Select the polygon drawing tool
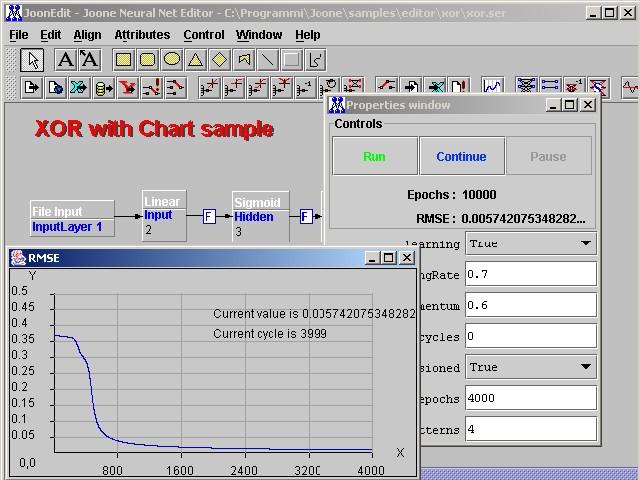The image size is (640, 480). click(x=244, y=60)
